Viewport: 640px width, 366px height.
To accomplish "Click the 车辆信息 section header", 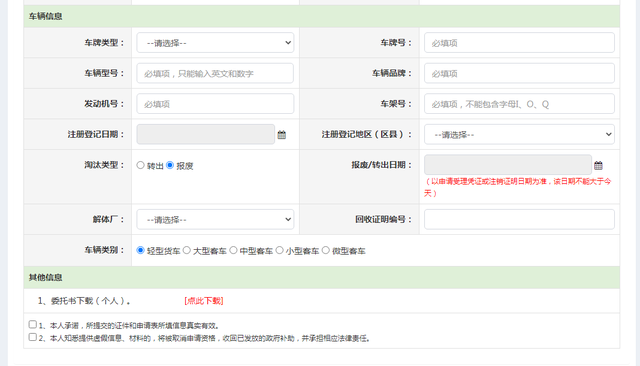I will (x=322, y=16).
